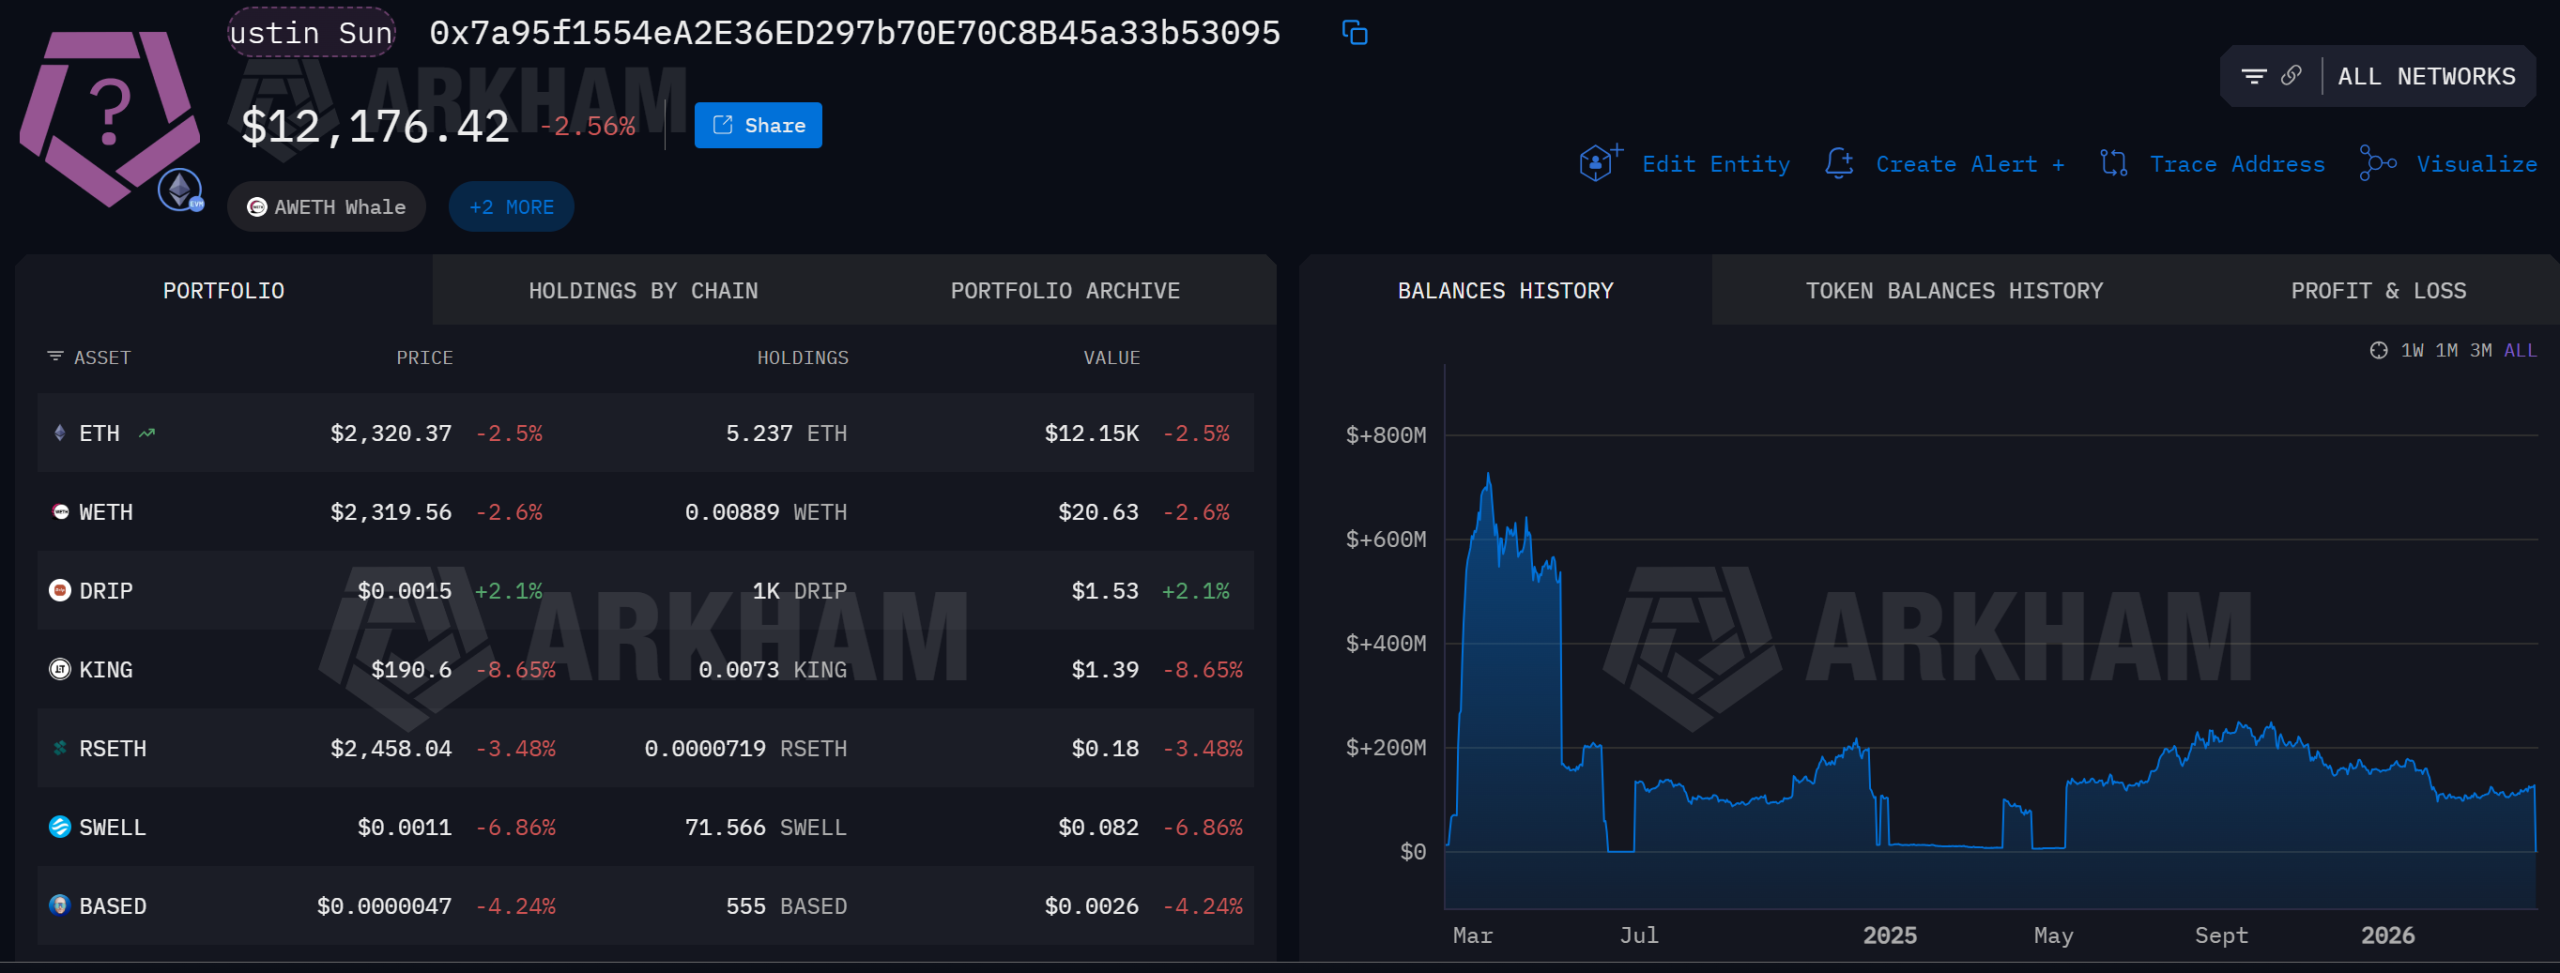The height and width of the screenshot is (973, 2560).
Task: Open the Visualize graph view
Action: click(2477, 163)
